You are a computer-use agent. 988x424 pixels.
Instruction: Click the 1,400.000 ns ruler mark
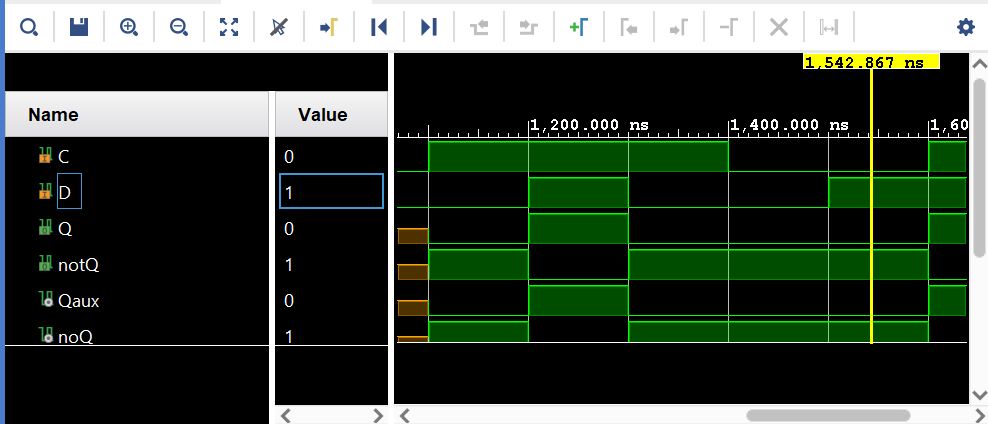click(790, 125)
